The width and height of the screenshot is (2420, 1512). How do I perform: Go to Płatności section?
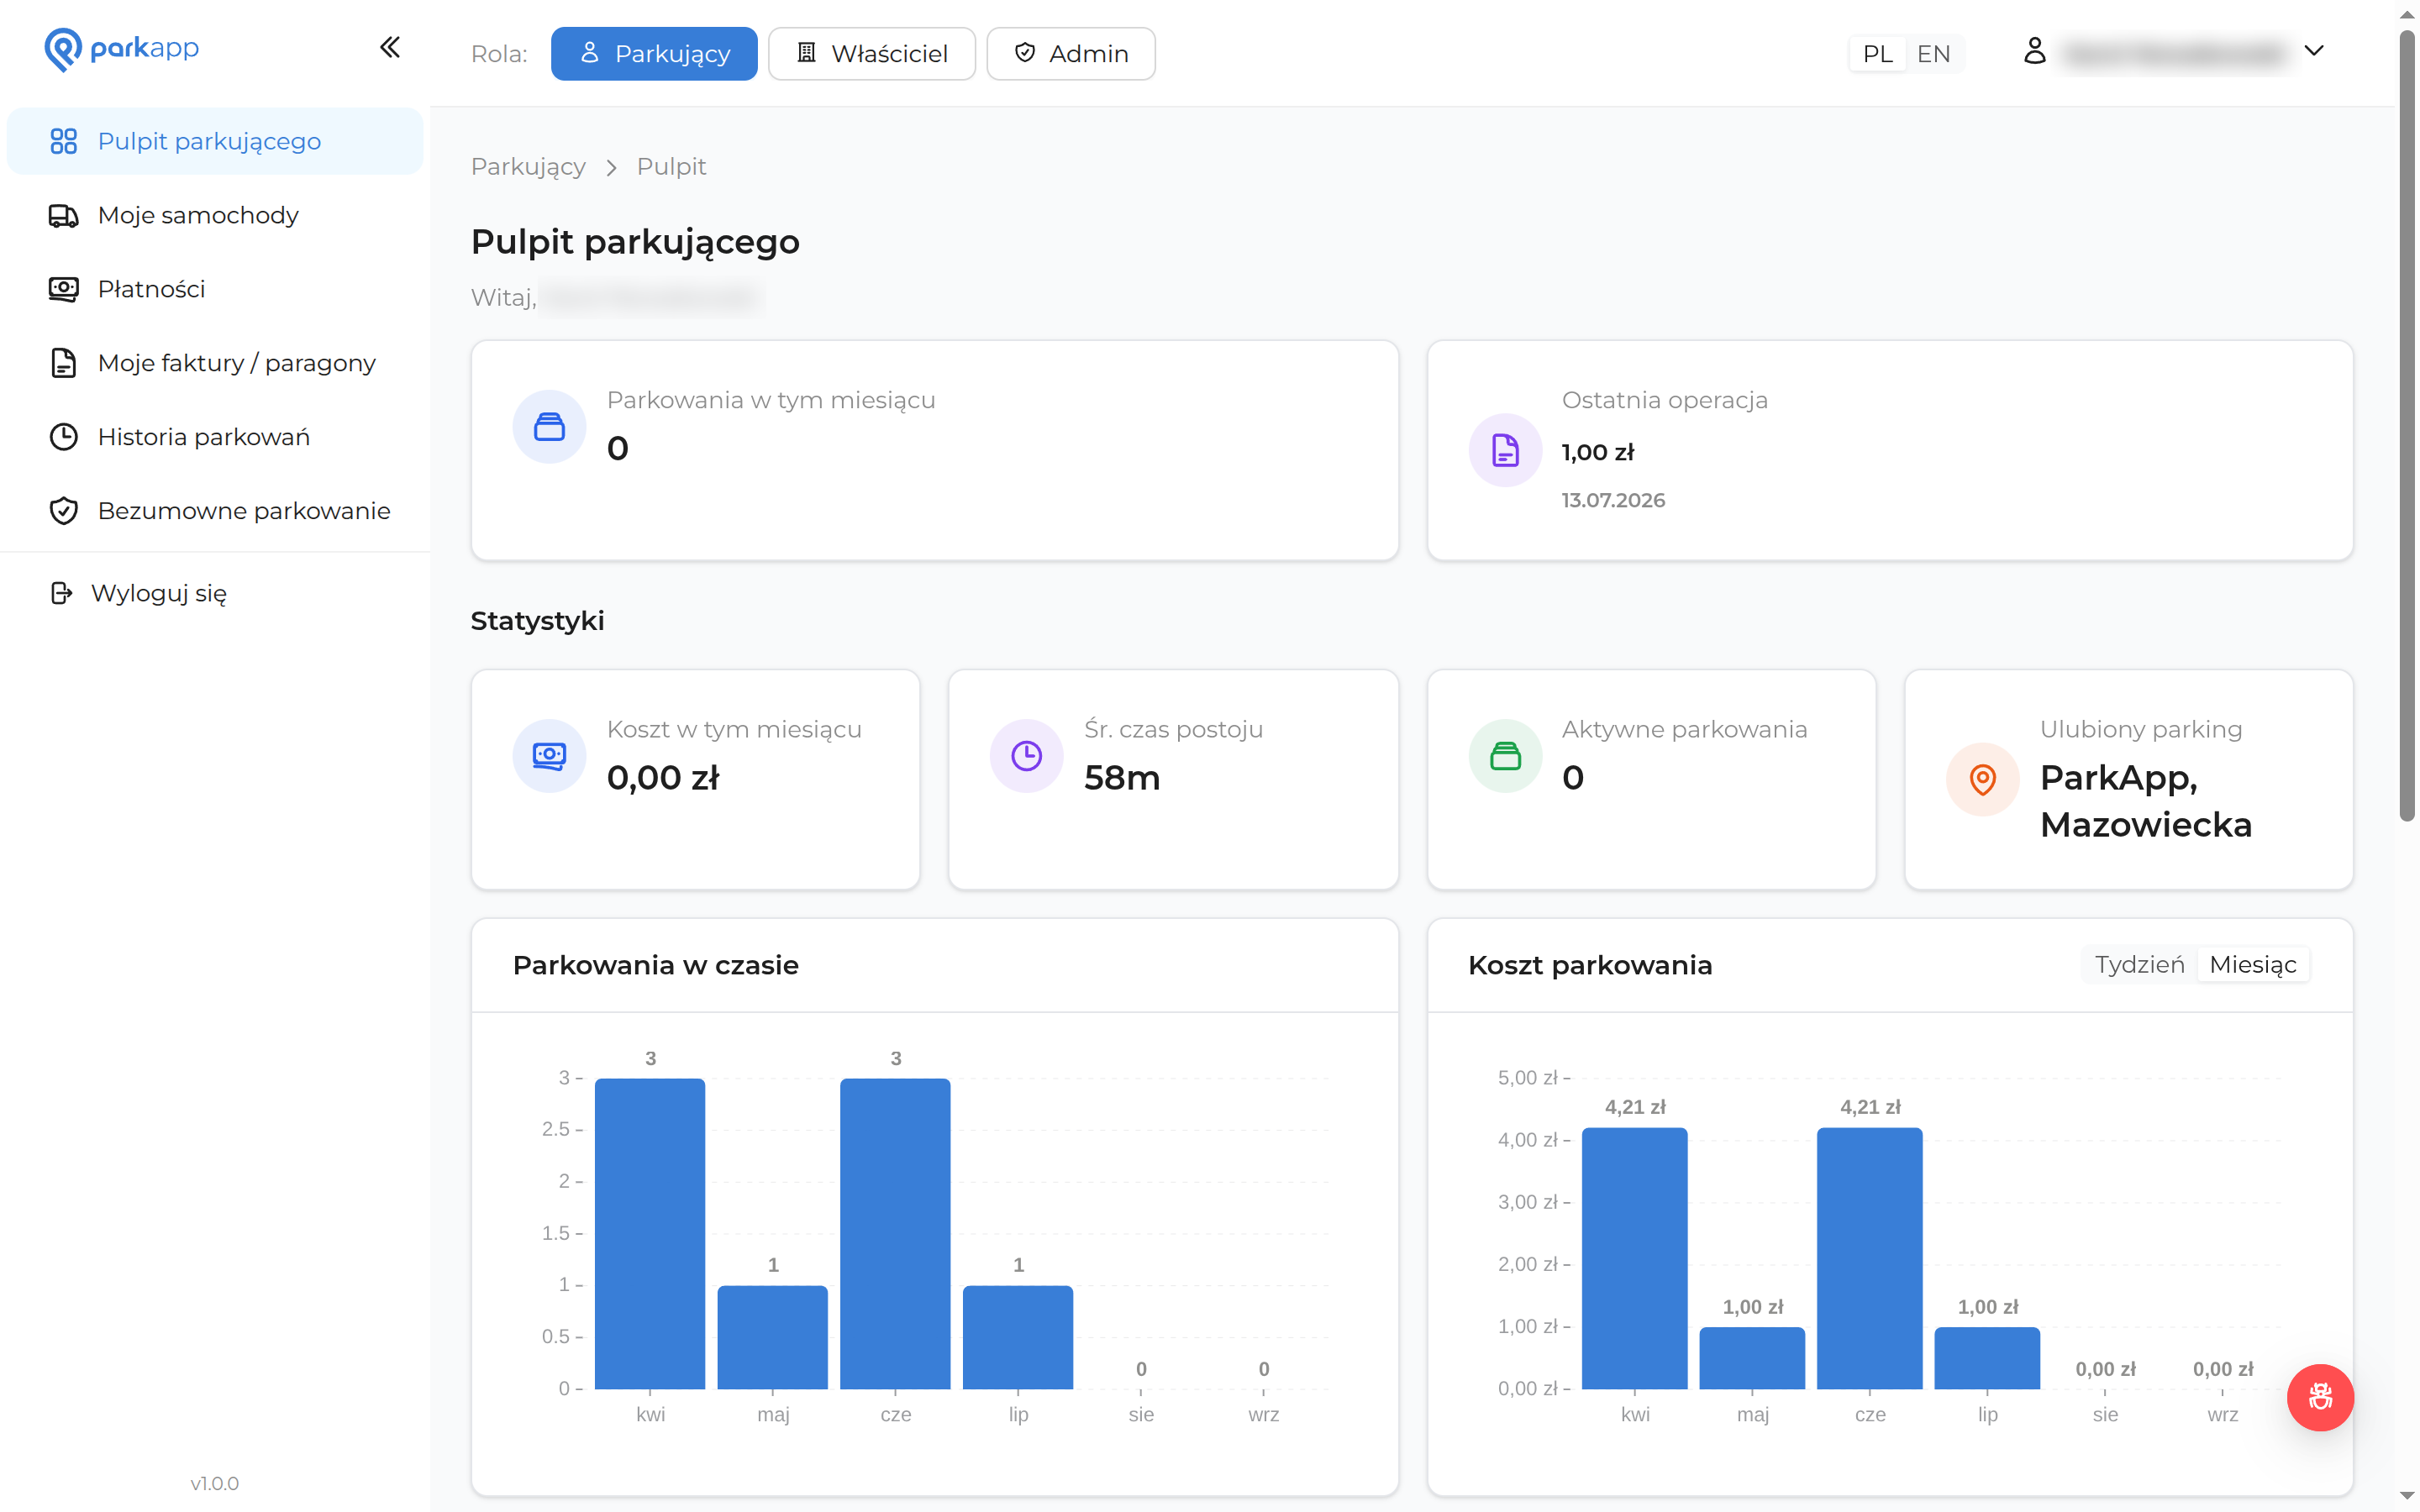tap(215, 289)
